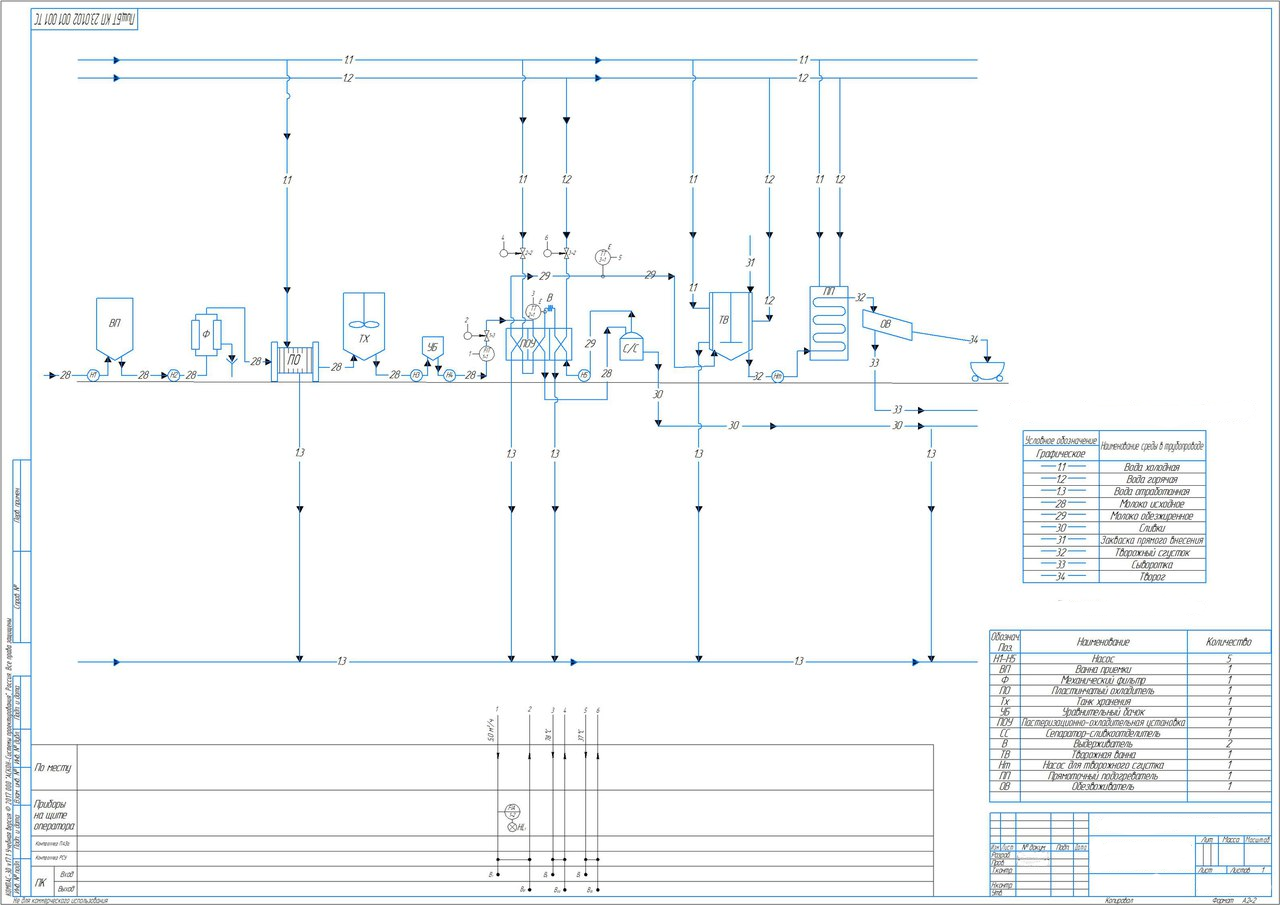This screenshot has width=1280, height=905.
Task: Select the ПП flow heater symbol
Action: 830,322
